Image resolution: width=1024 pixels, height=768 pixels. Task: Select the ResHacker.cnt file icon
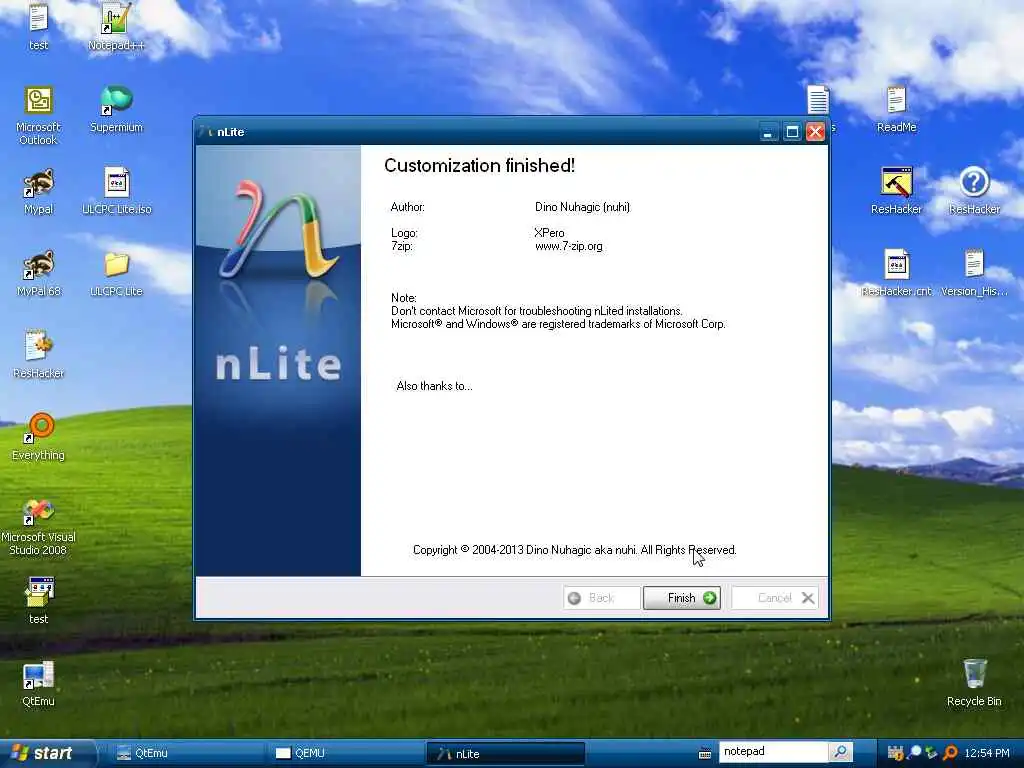pos(896,274)
